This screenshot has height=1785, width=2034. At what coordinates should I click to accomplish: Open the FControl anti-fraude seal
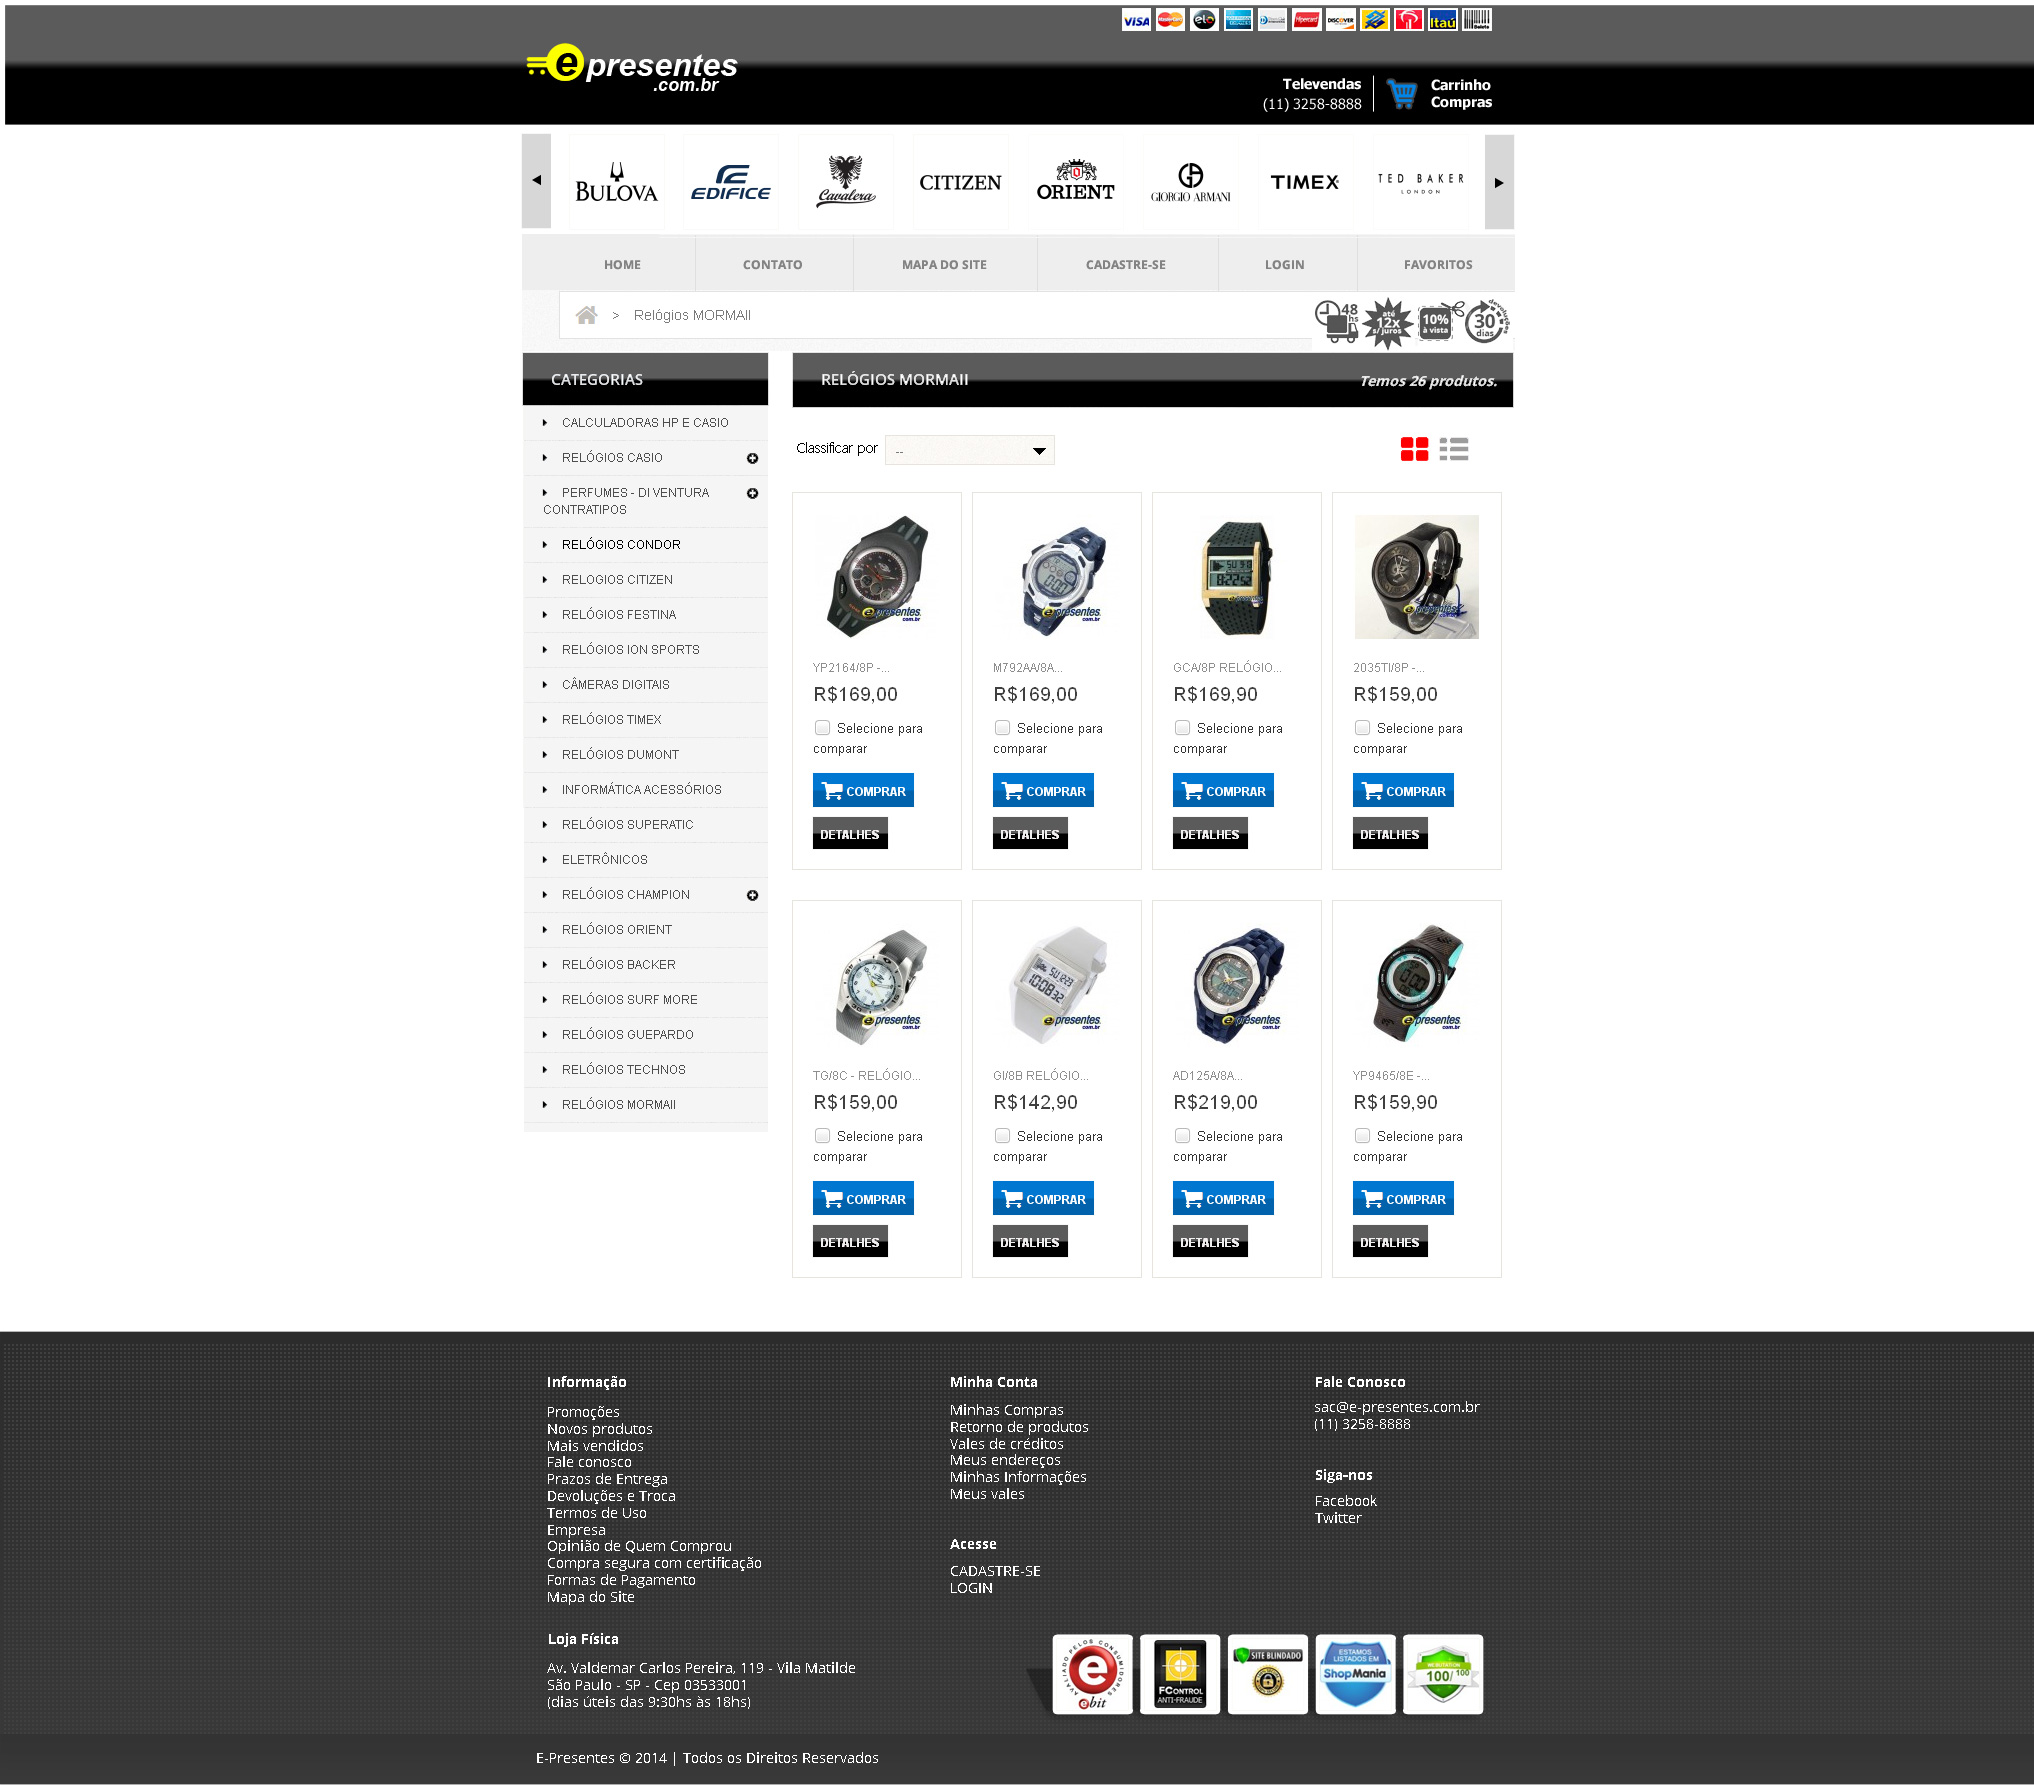pyautogui.click(x=1180, y=1674)
